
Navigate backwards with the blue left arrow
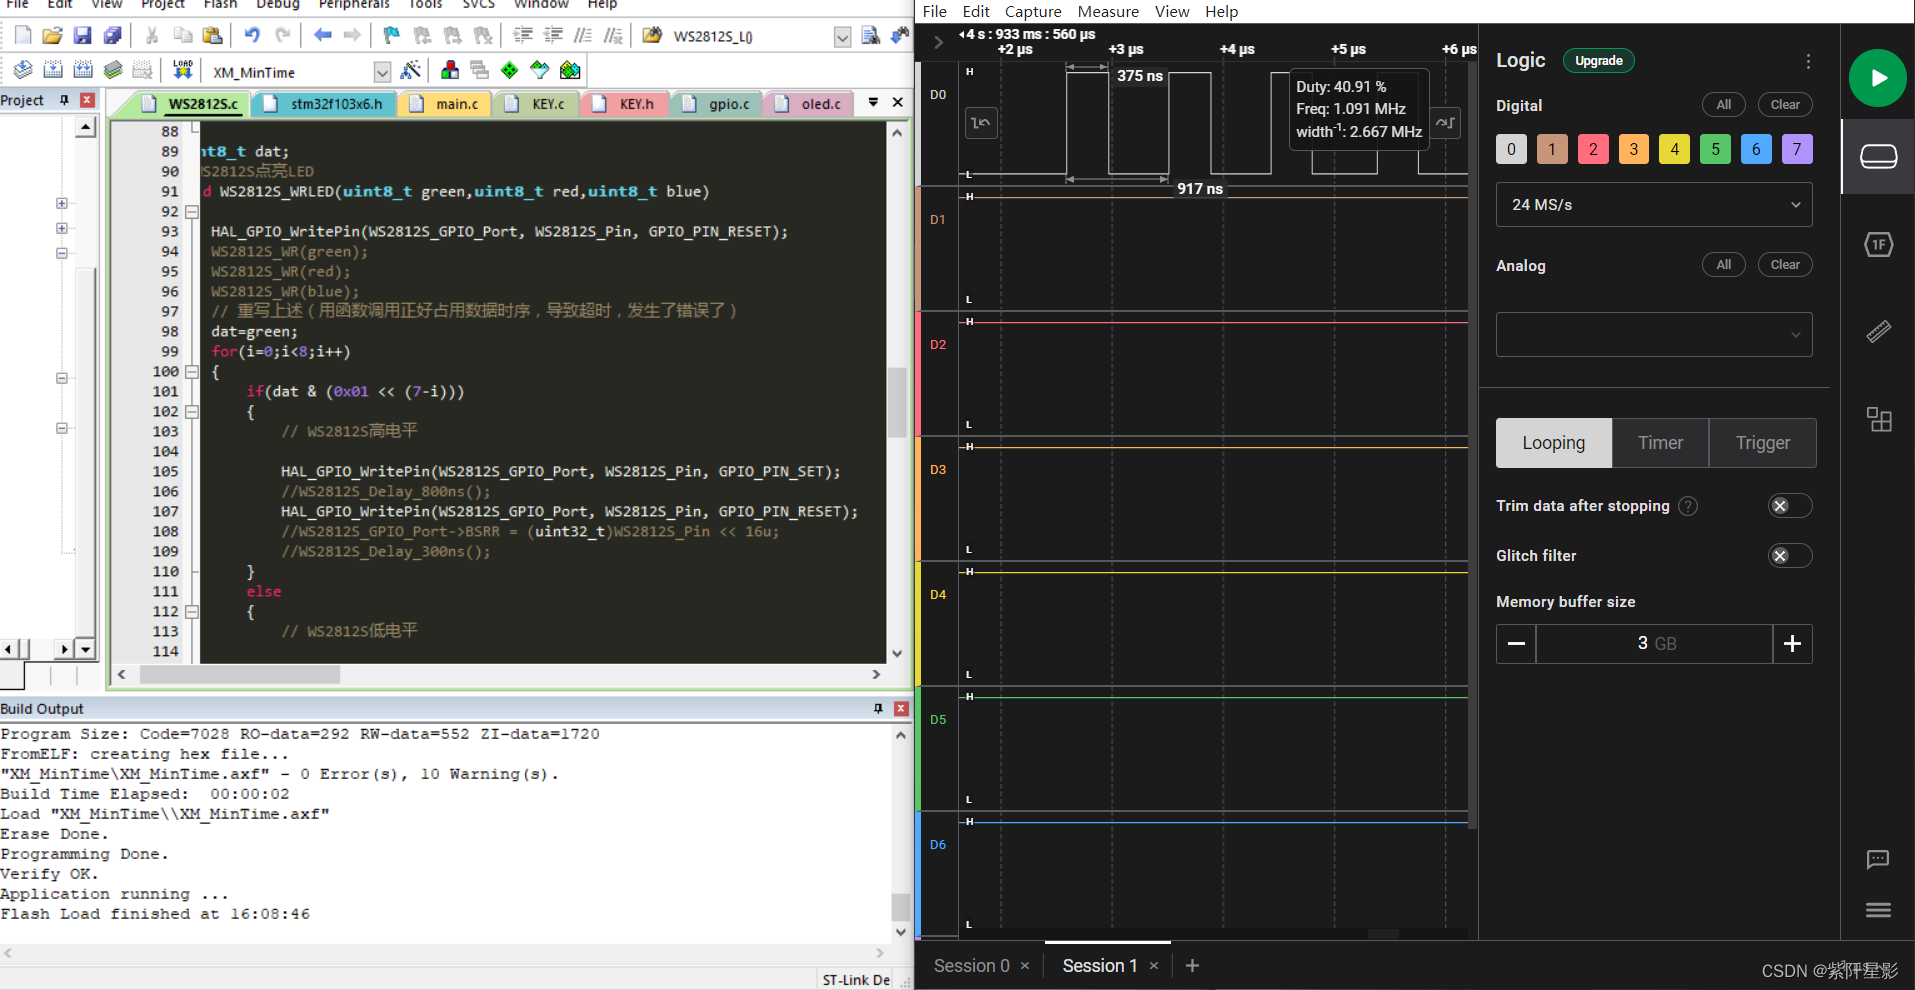tap(322, 36)
